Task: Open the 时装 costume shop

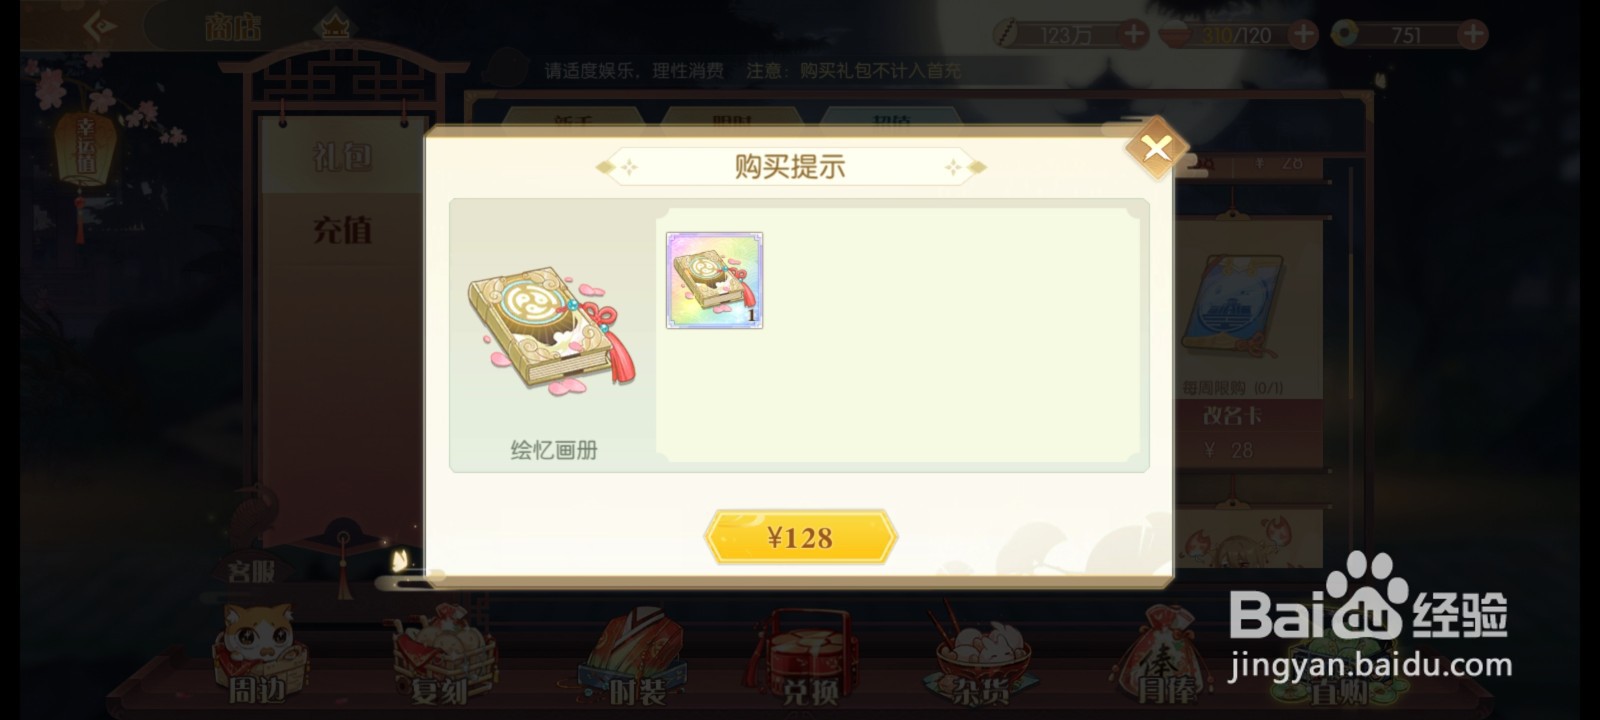Action: [x=632, y=655]
